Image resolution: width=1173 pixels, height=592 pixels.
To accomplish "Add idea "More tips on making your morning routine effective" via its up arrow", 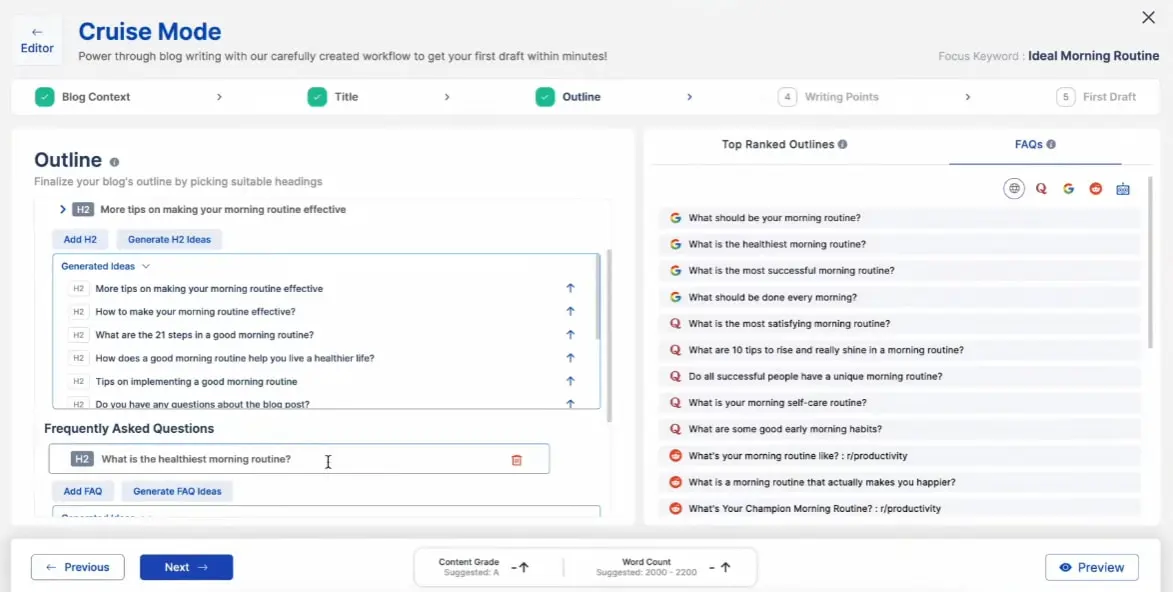I will pos(570,288).
